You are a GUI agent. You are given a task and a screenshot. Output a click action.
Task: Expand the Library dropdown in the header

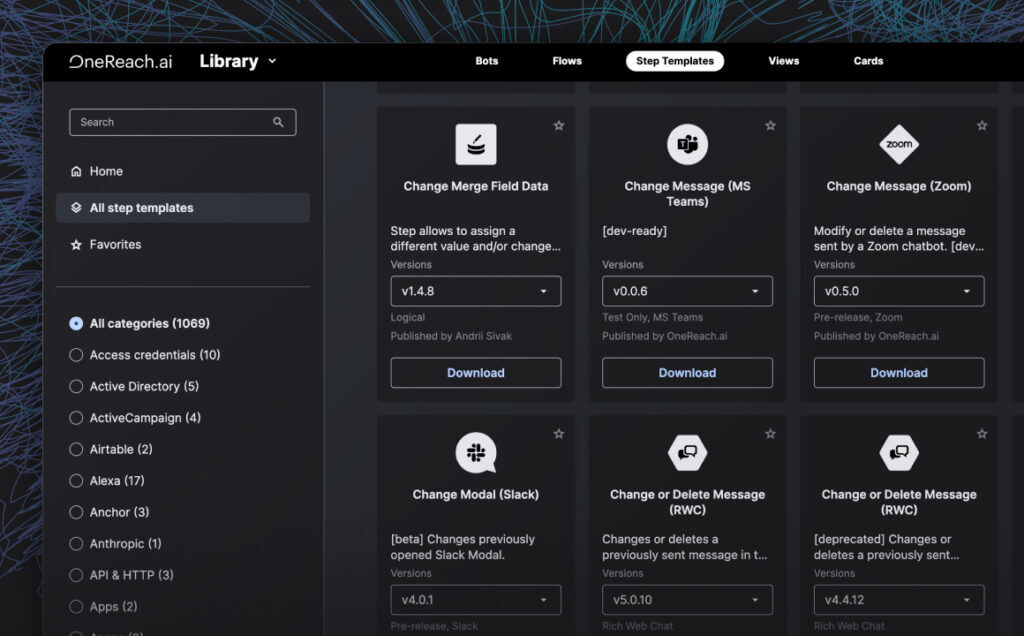click(237, 61)
